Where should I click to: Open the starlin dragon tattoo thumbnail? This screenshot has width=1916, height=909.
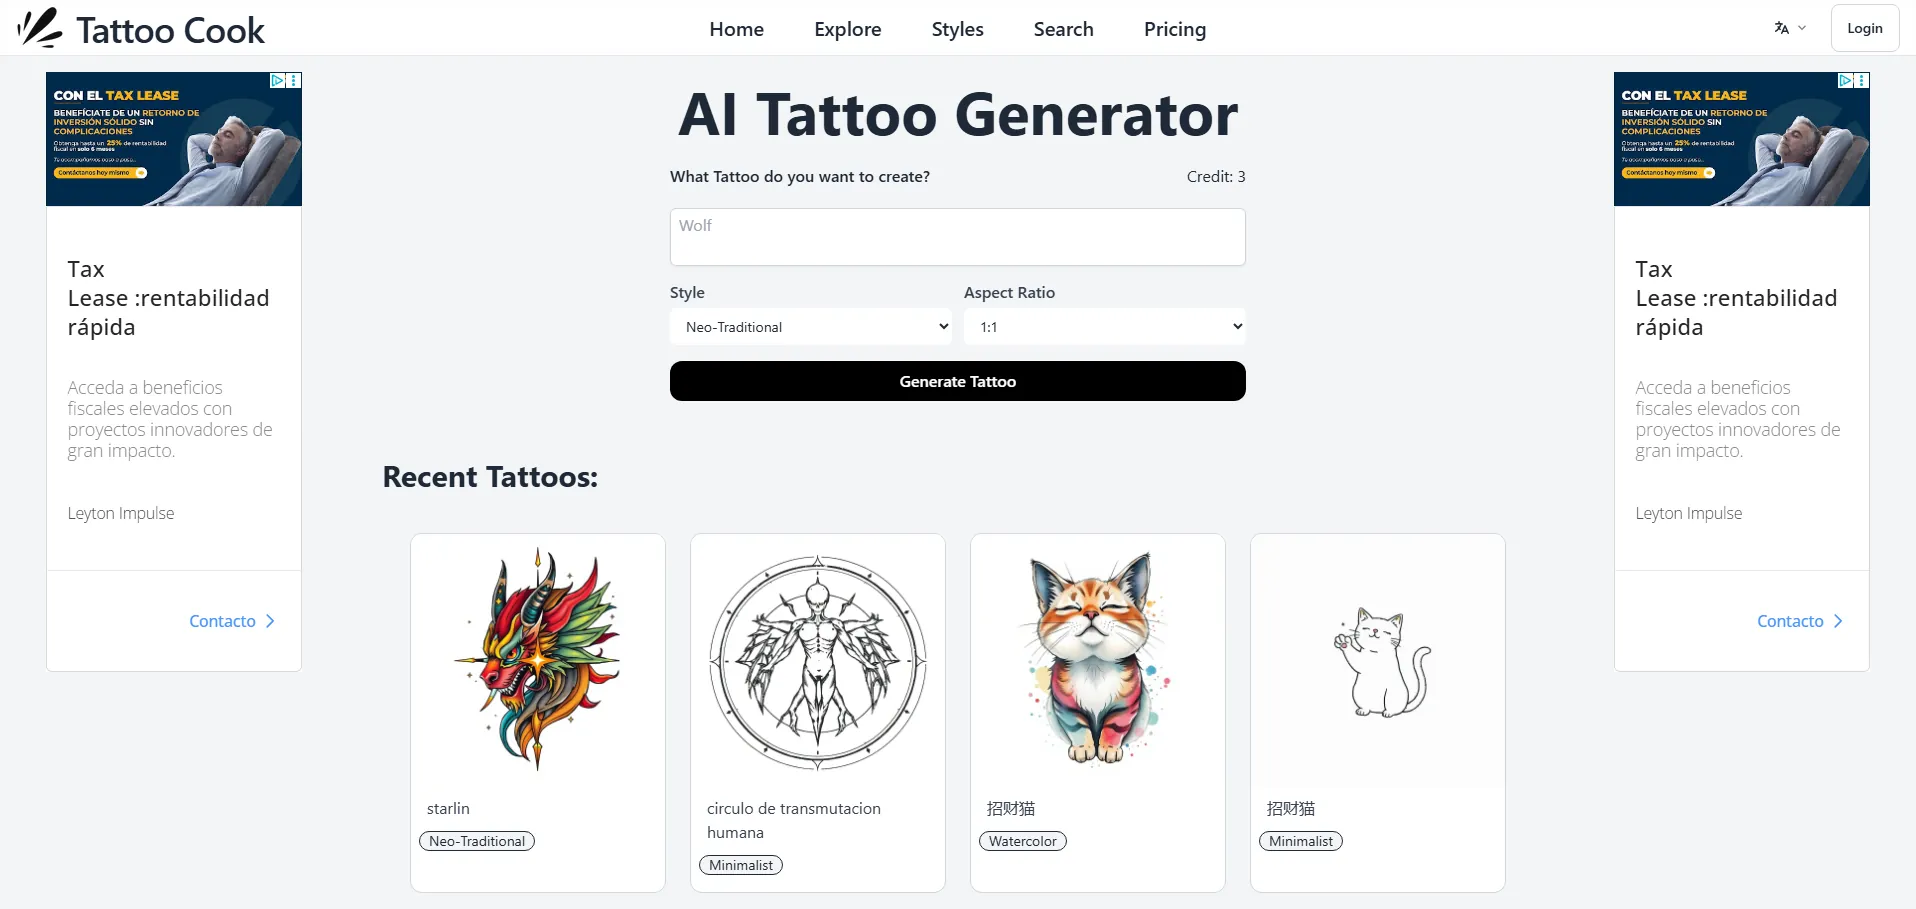click(538, 660)
